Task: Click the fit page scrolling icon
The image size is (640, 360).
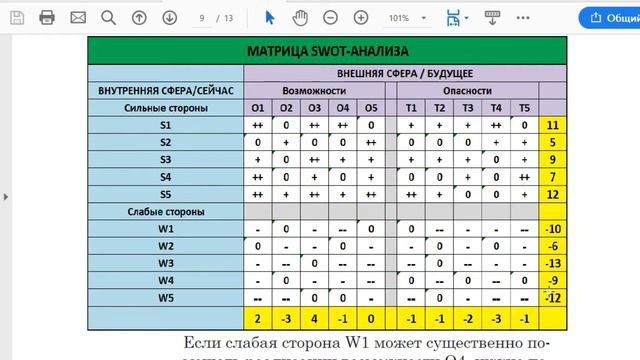Action: pos(453,18)
